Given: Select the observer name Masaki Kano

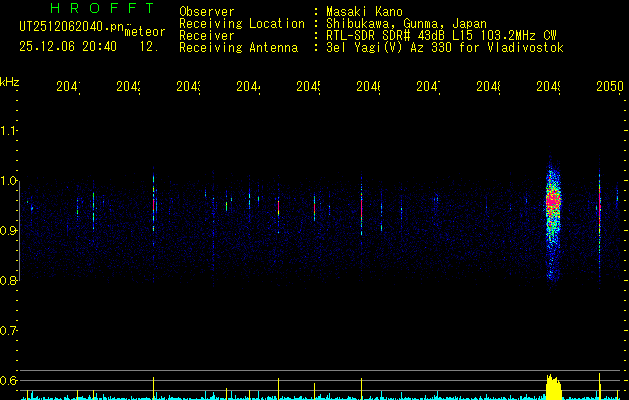Looking at the screenshot, I should tap(364, 12).
